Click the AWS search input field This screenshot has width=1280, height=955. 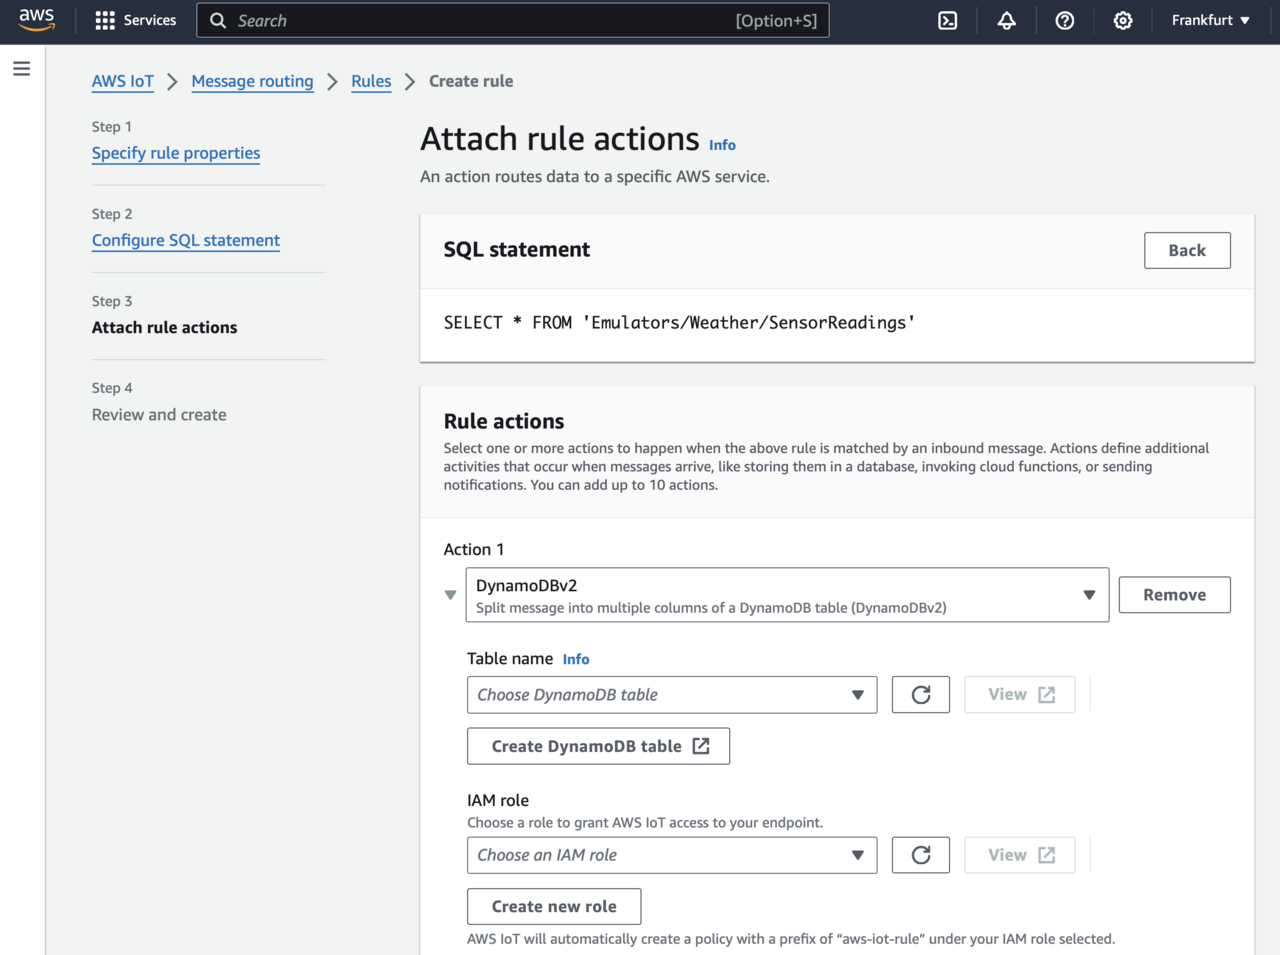[480, 20]
